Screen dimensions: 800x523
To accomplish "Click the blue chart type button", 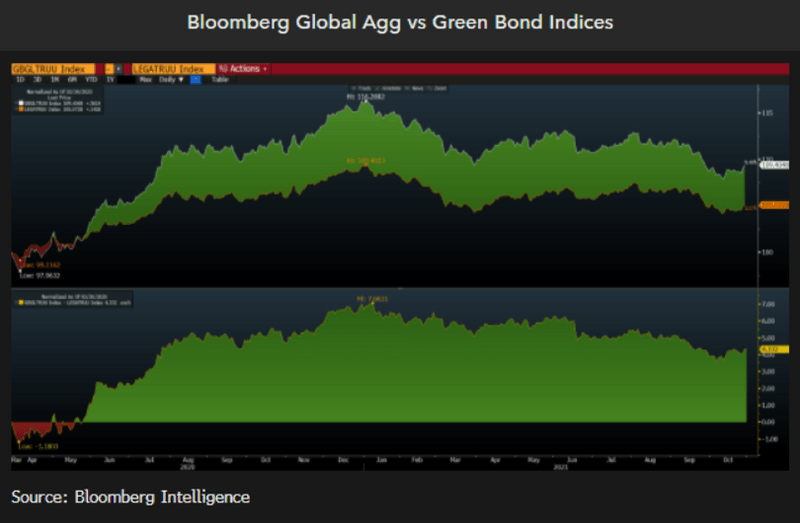I will point(195,80).
